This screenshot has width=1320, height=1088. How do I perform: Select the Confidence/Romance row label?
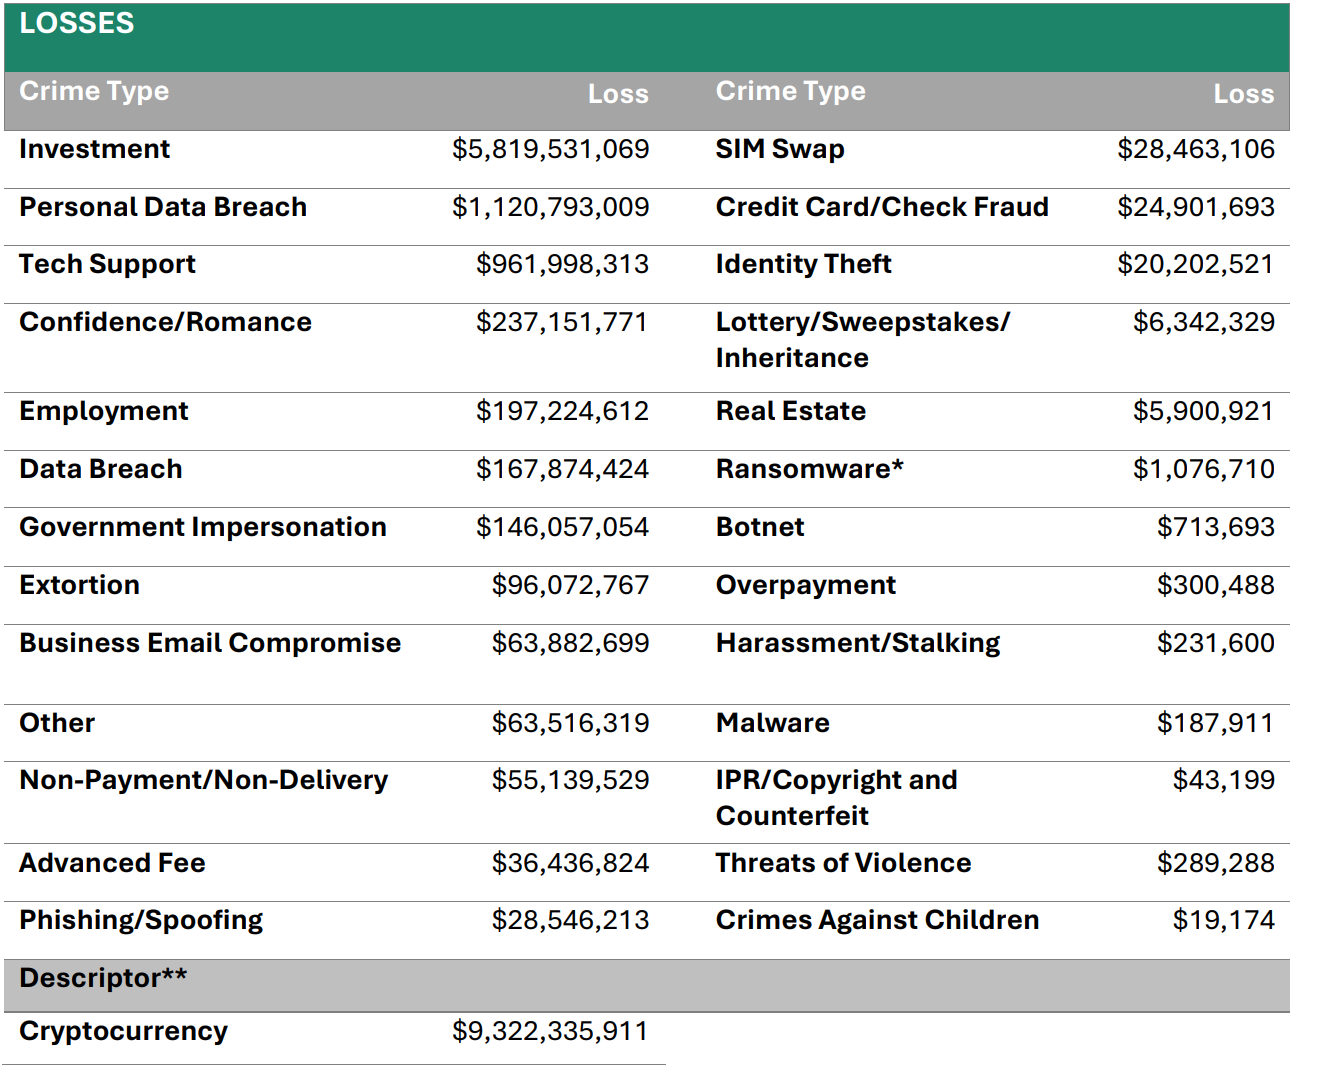[165, 322]
